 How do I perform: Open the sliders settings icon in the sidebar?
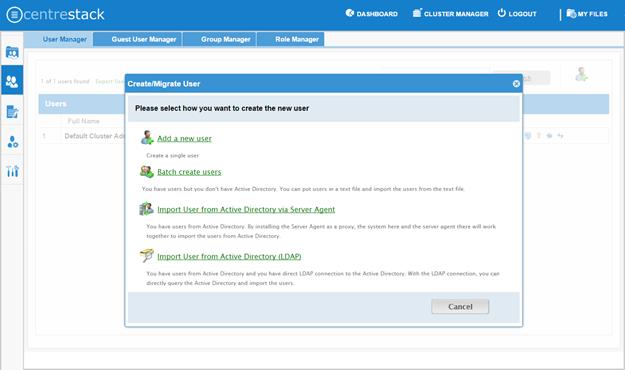[x=12, y=171]
